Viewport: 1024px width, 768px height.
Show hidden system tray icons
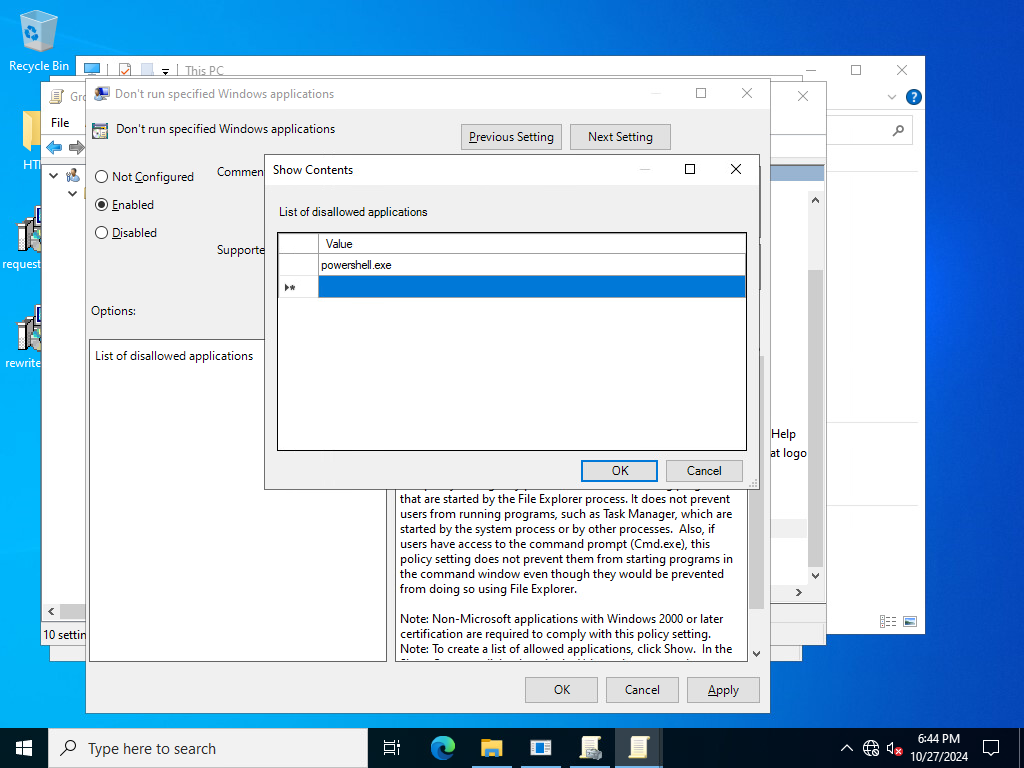point(846,748)
